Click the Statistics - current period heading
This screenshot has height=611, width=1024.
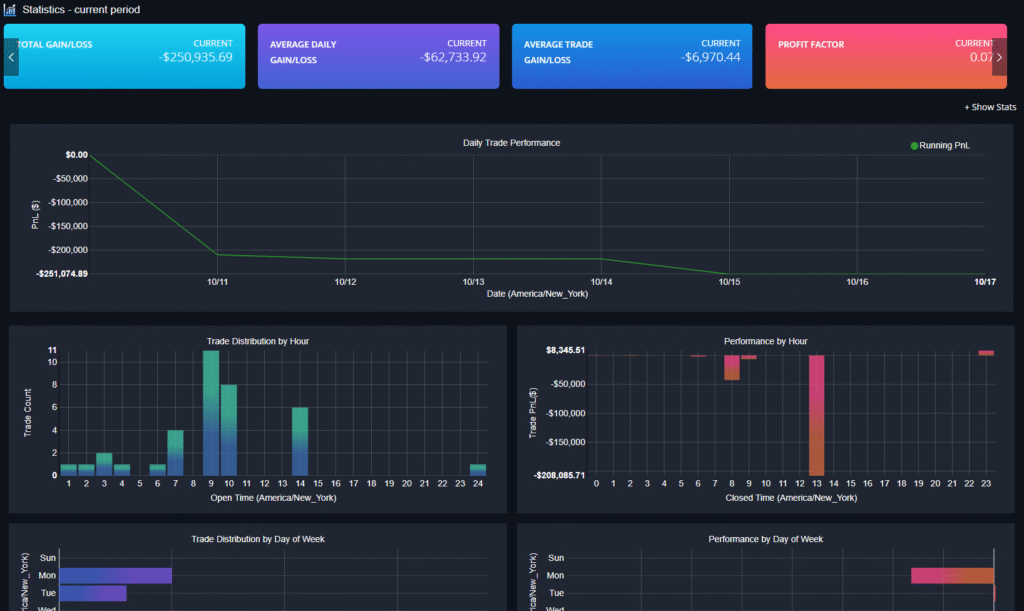tap(81, 10)
